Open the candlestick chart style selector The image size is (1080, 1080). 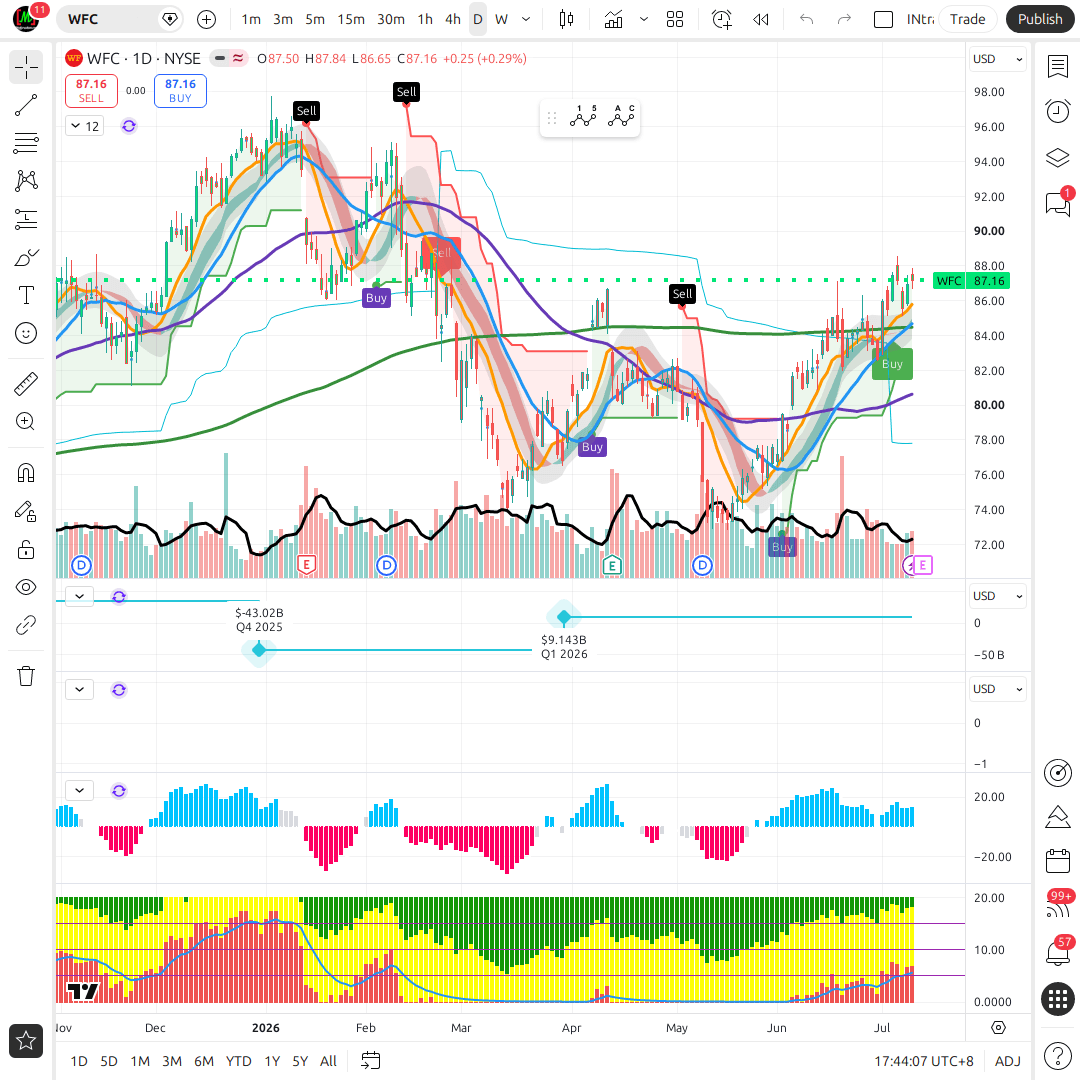coord(566,19)
